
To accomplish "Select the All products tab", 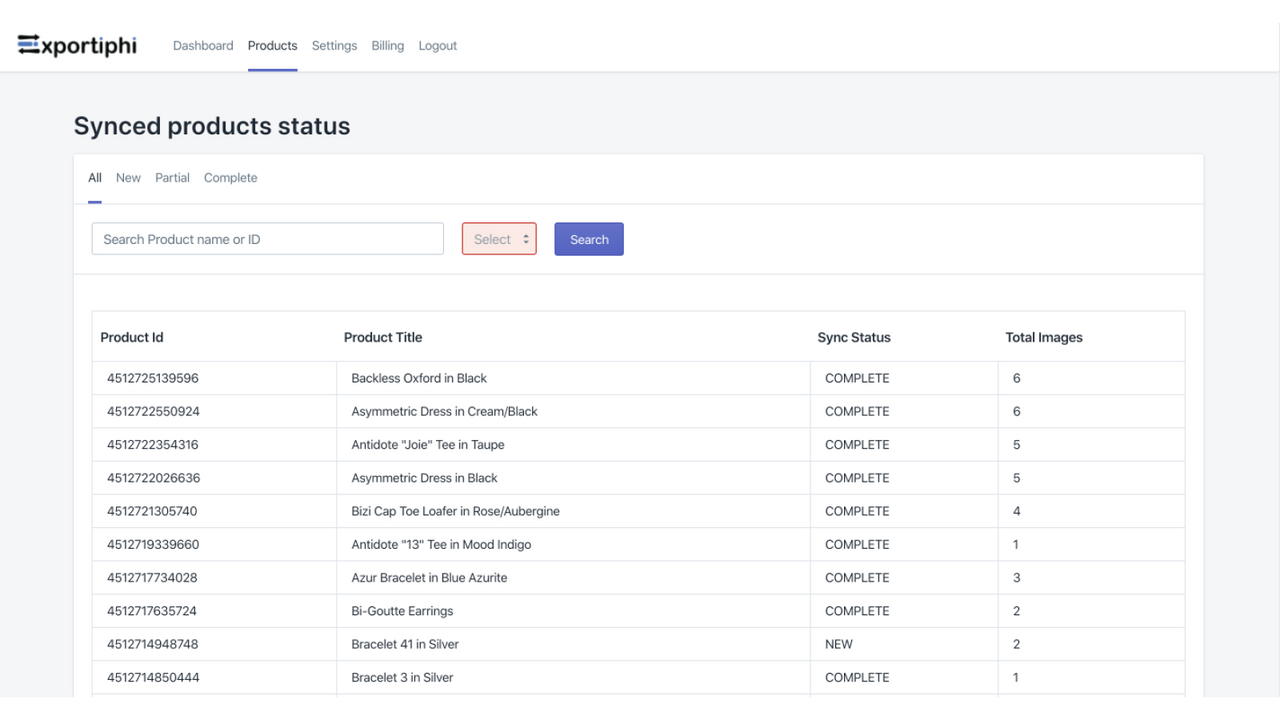I will pyautogui.click(x=94, y=177).
